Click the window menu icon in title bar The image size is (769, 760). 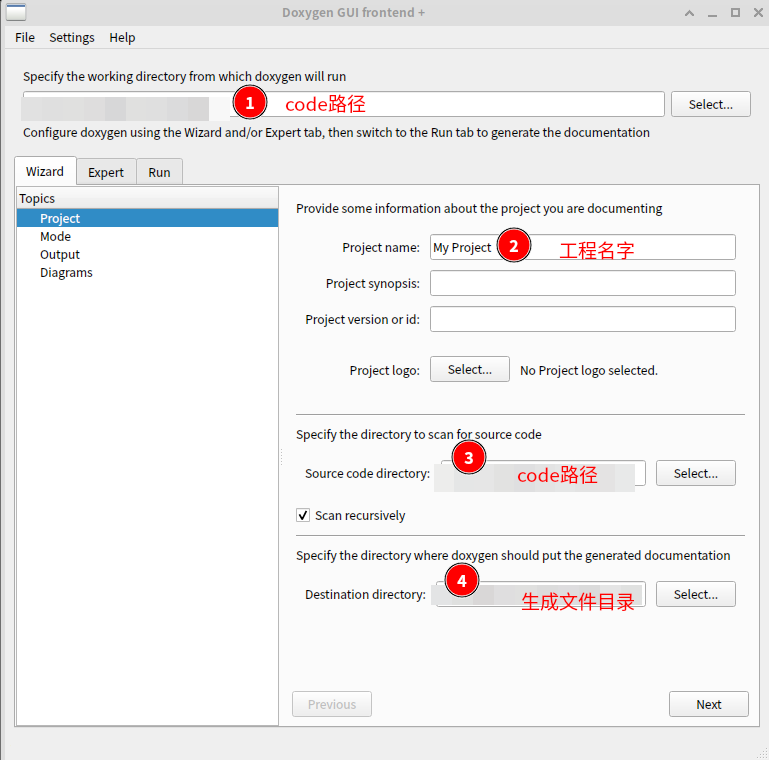pos(16,12)
